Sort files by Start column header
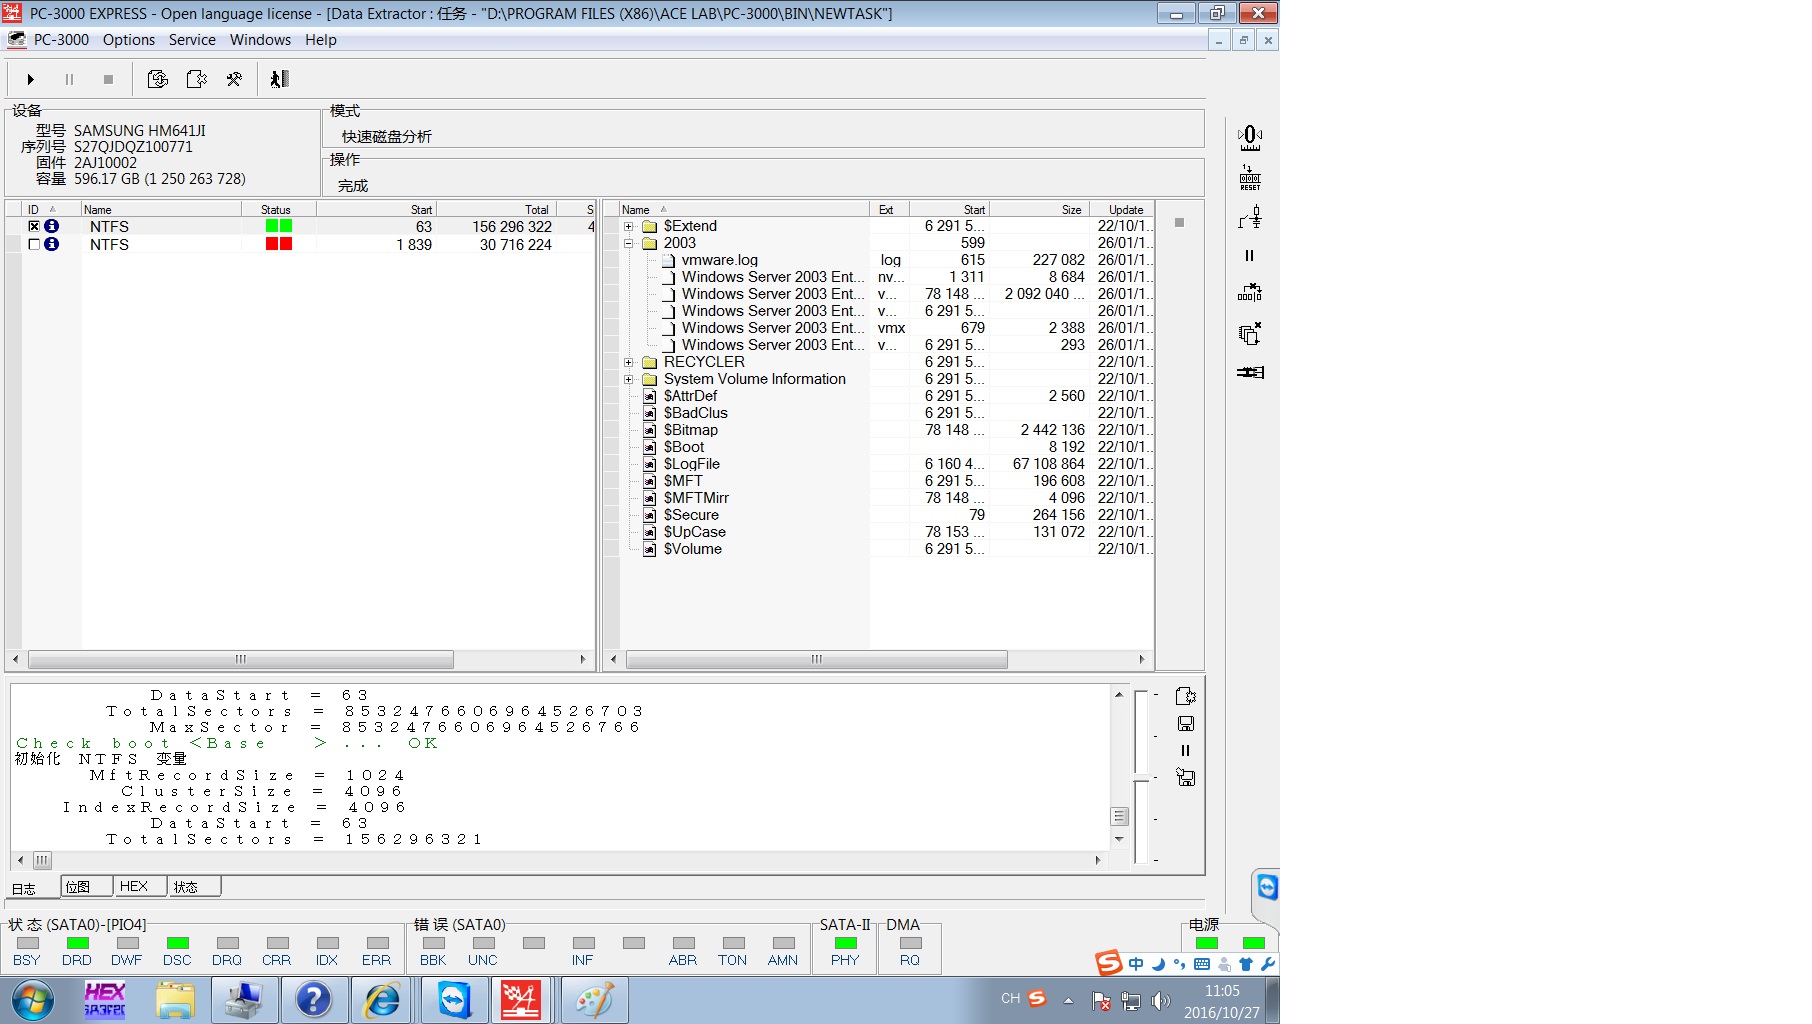This screenshot has width=1812, height=1024. pos(949,209)
